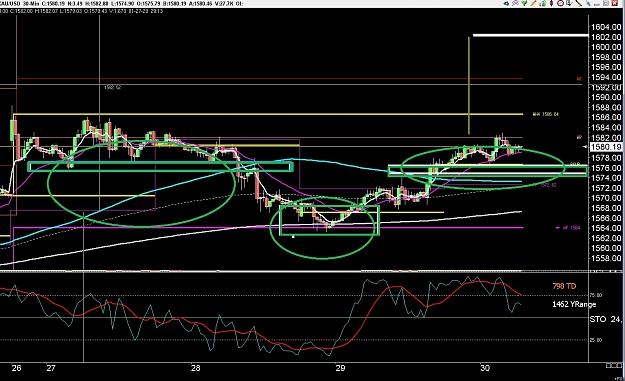Click the red circle toolbar icon
Image resolution: width=625 pixels, height=381 pixels.
[x=560, y=3]
